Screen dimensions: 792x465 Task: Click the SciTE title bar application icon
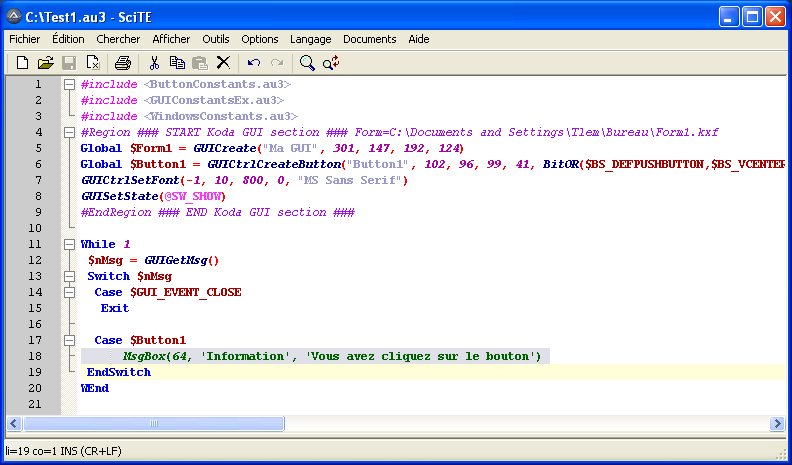pyautogui.click(x=14, y=17)
